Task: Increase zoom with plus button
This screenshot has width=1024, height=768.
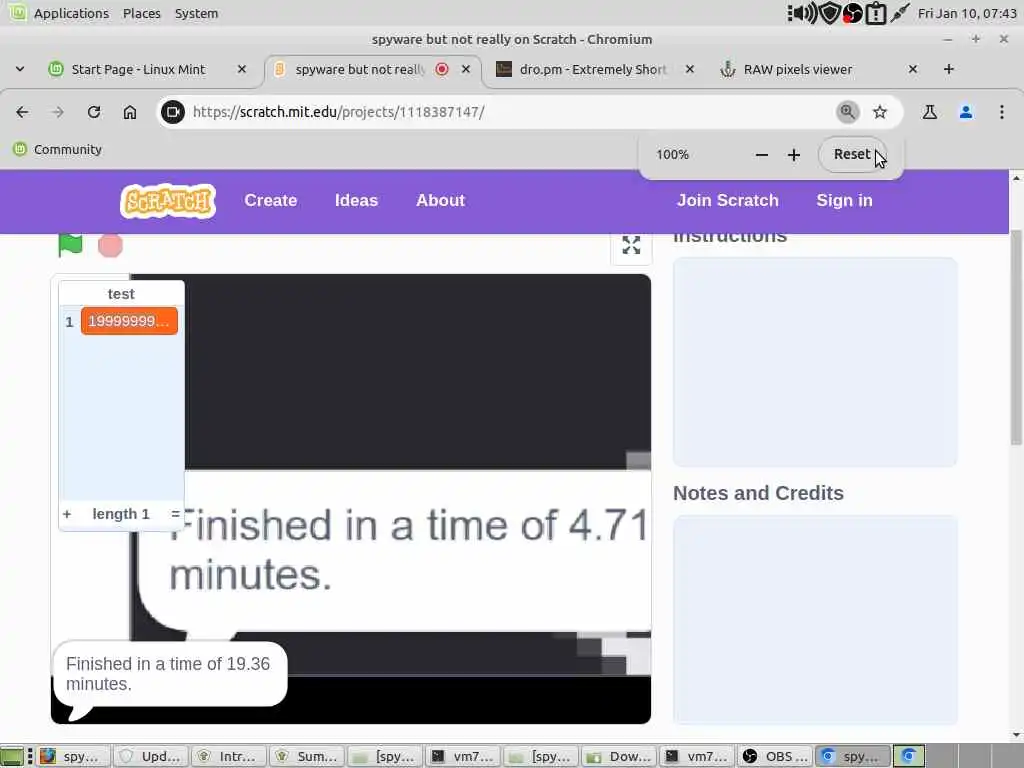Action: coord(793,155)
